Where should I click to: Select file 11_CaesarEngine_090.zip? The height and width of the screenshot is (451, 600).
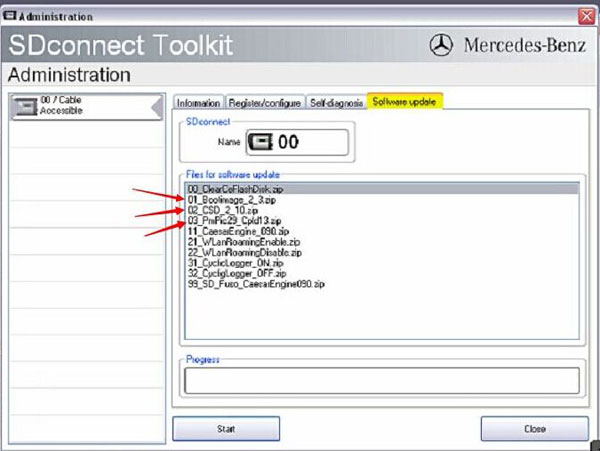[x=238, y=231]
